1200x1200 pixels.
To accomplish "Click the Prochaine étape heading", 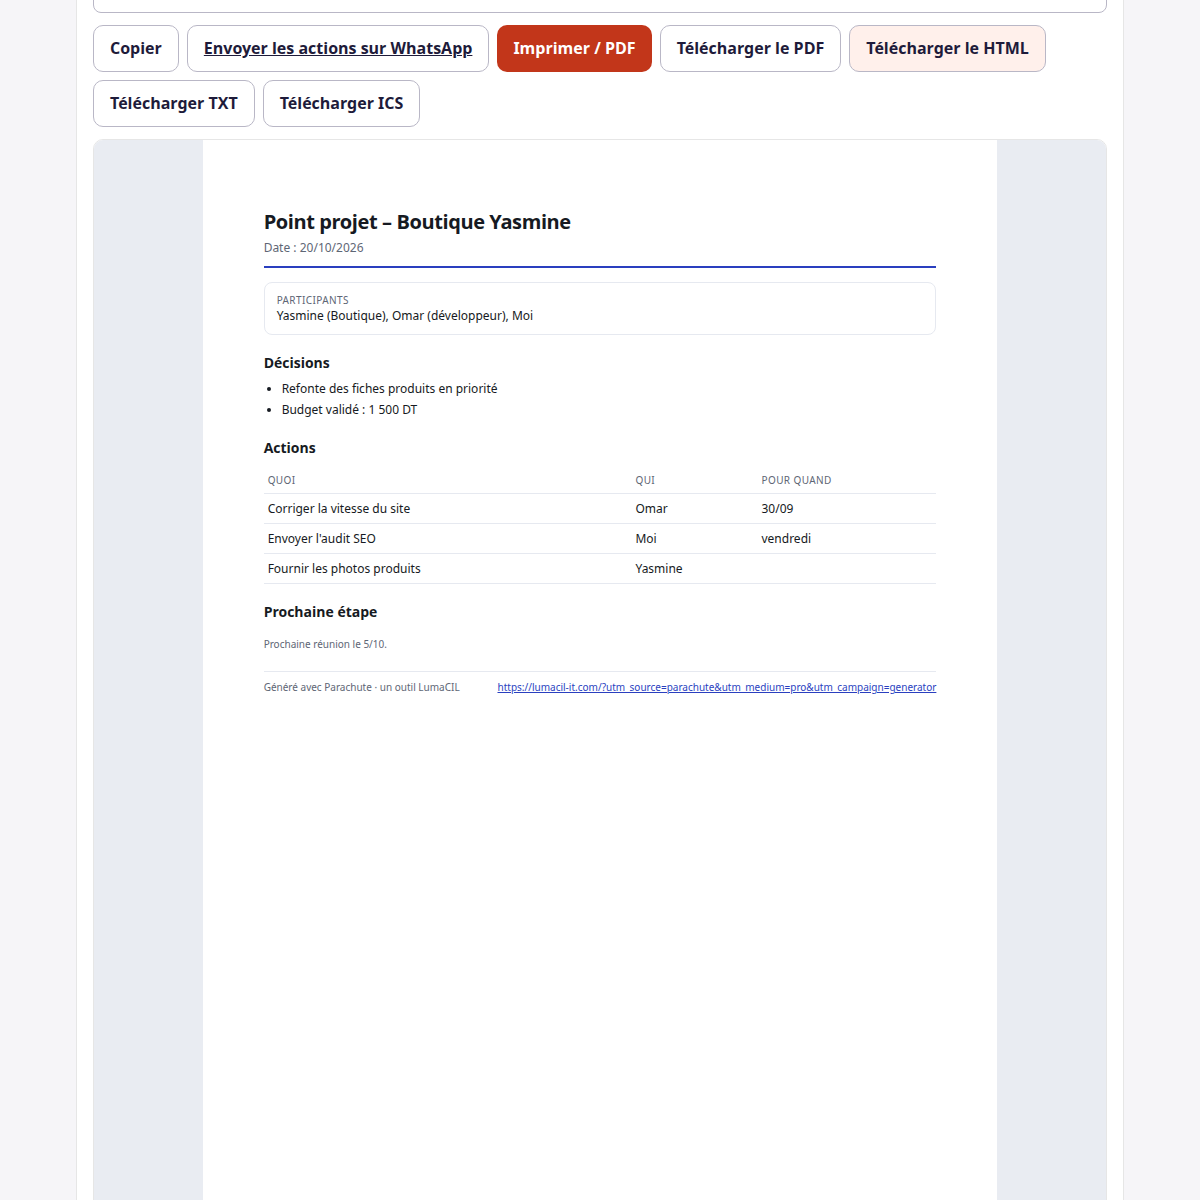I will (320, 612).
